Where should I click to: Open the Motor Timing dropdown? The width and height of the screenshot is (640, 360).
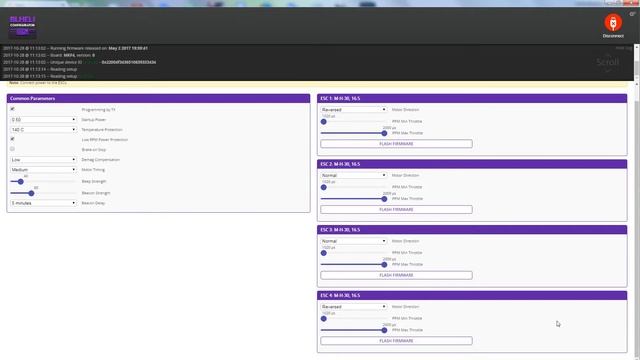tap(43, 169)
